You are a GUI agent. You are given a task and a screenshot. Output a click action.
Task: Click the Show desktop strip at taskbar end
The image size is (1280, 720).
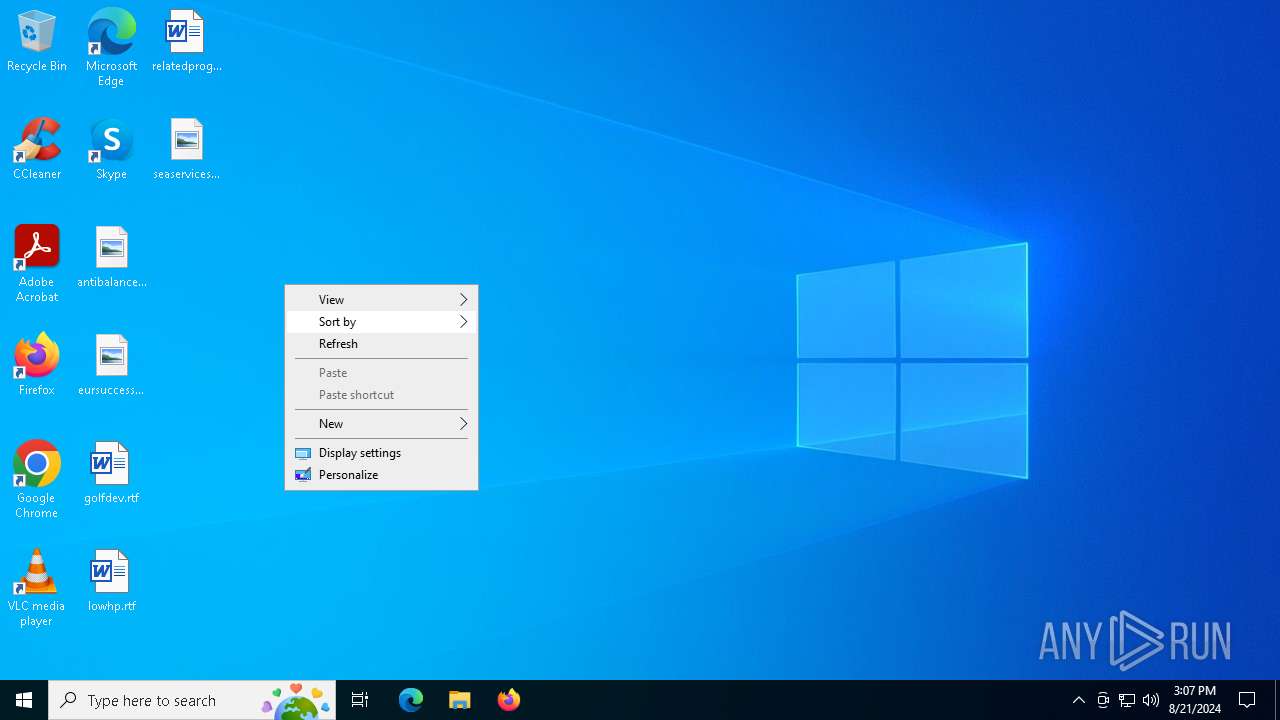coord(1277,700)
